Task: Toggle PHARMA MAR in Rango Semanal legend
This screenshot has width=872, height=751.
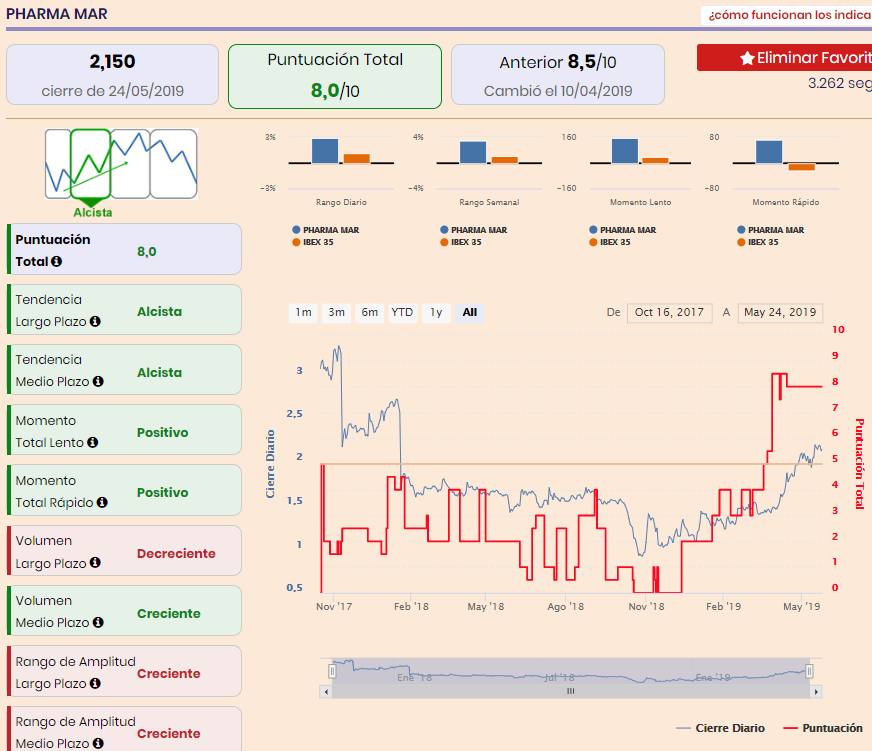Action: pos(474,230)
